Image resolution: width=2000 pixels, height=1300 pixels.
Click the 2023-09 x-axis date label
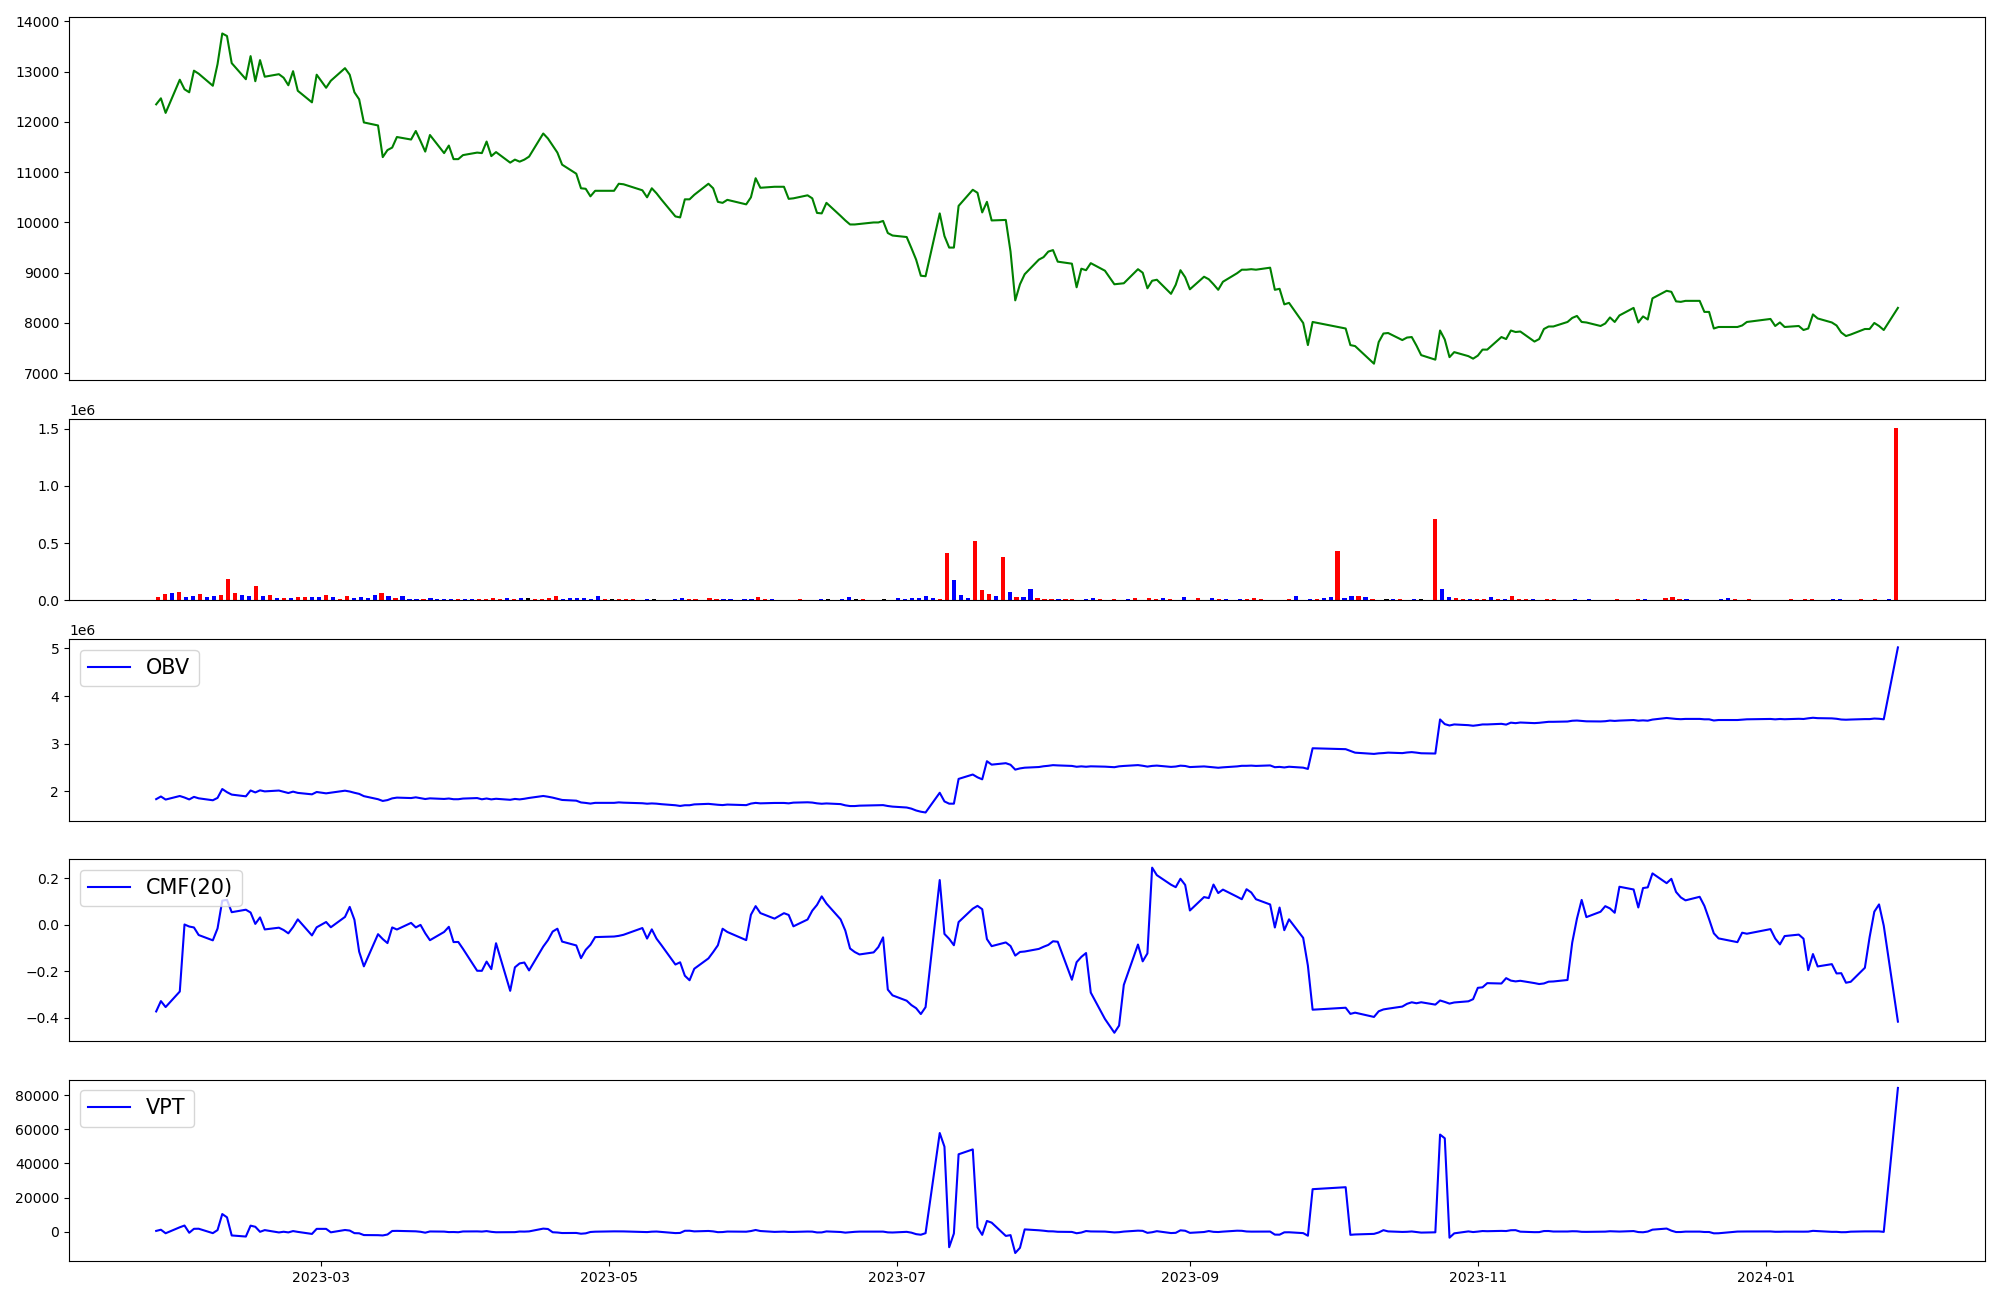pos(1190,1277)
